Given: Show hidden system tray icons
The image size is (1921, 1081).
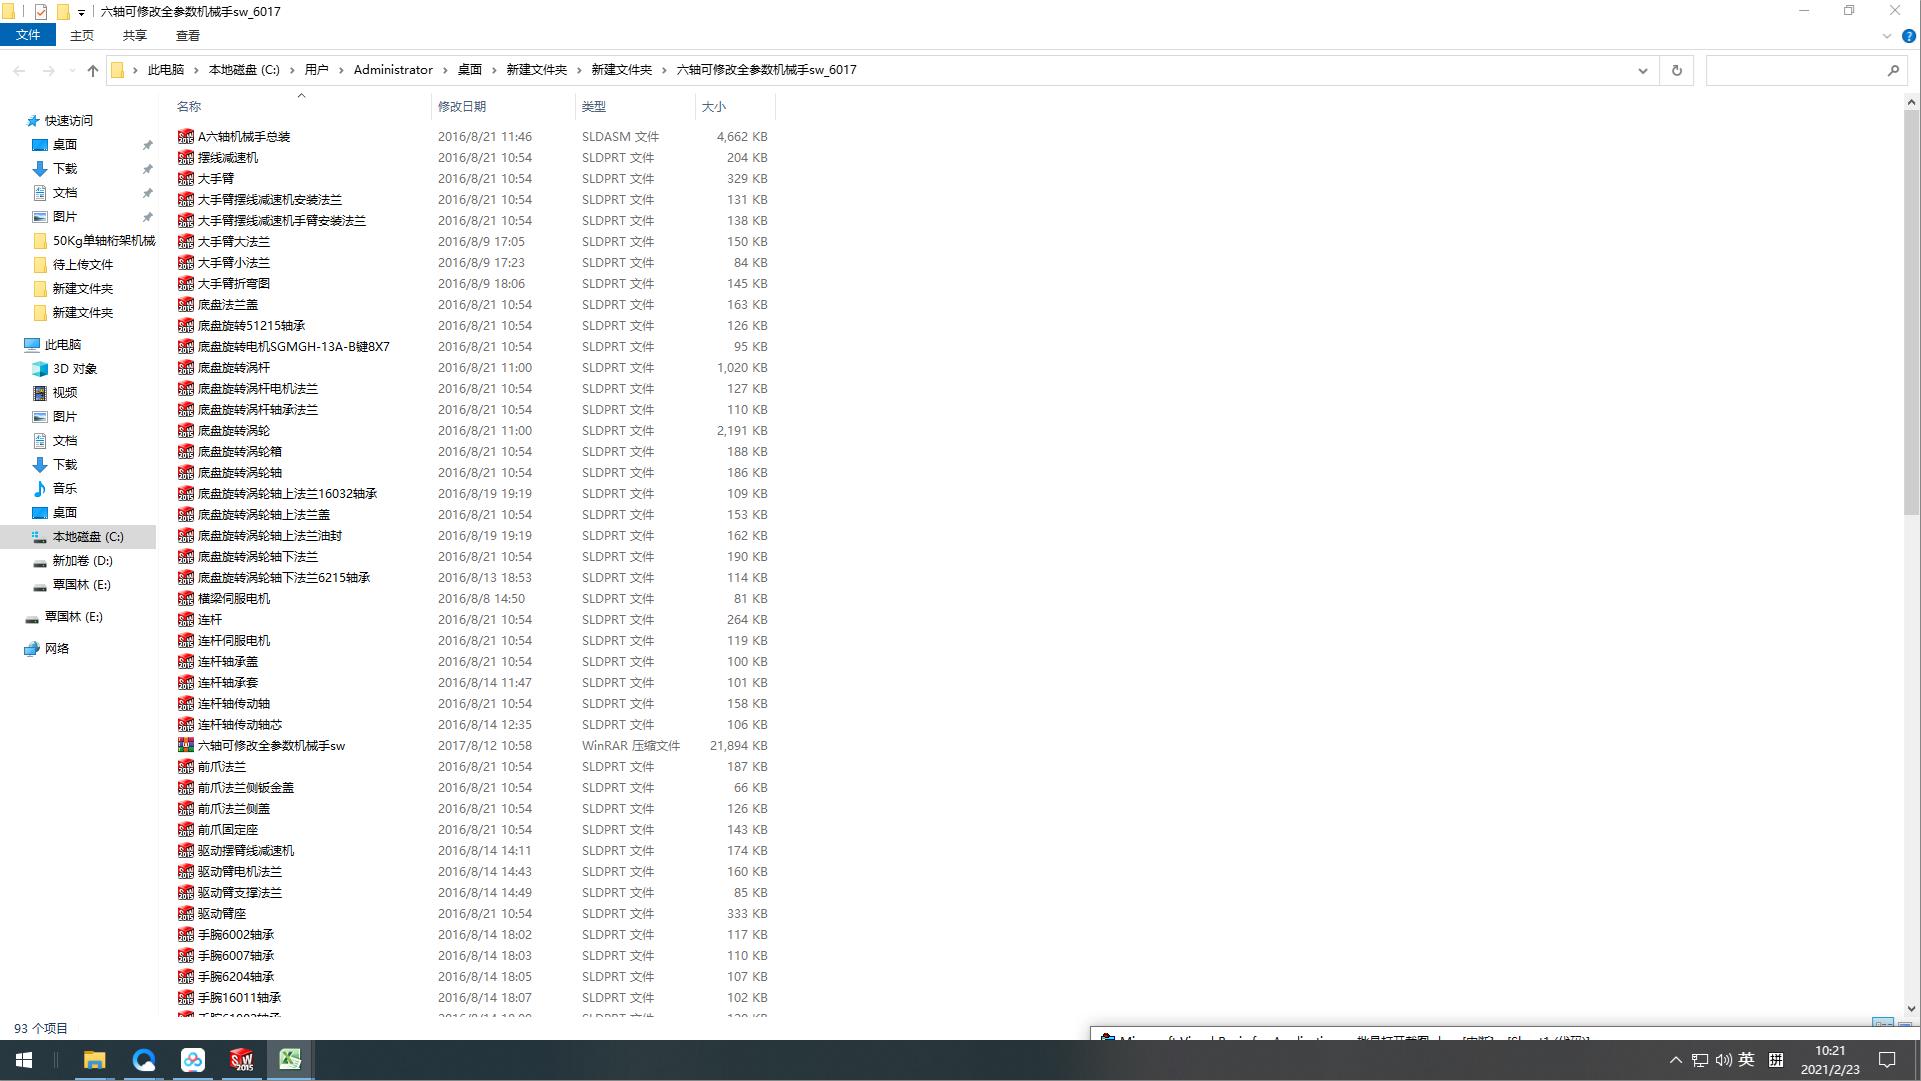Looking at the screenshot, I should (x=1675, y=1060).
